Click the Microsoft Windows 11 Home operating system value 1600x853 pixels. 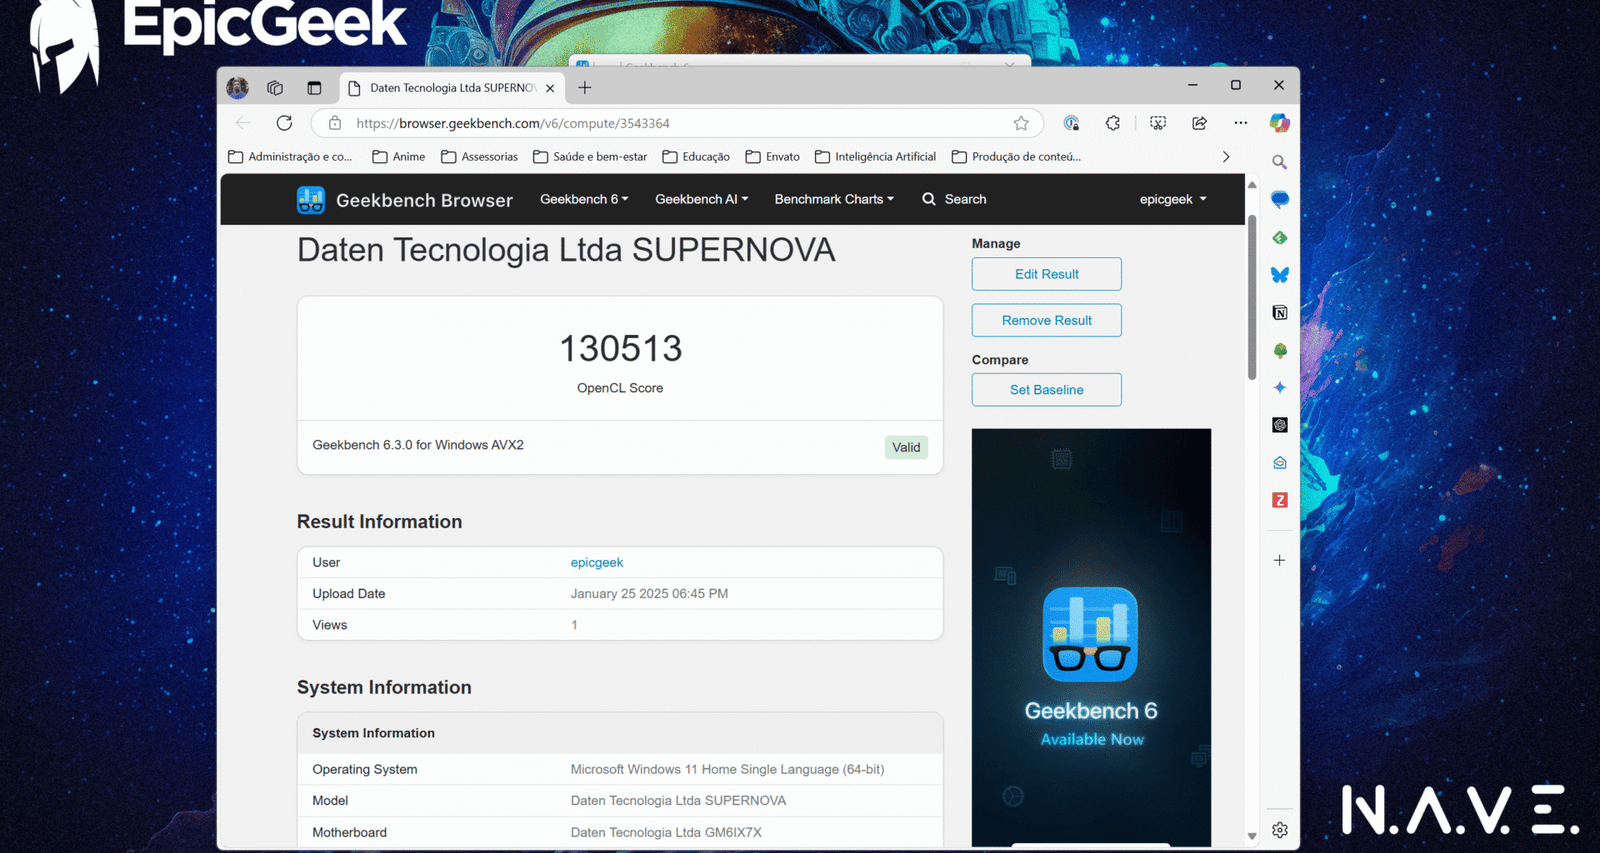pos(727,769)
